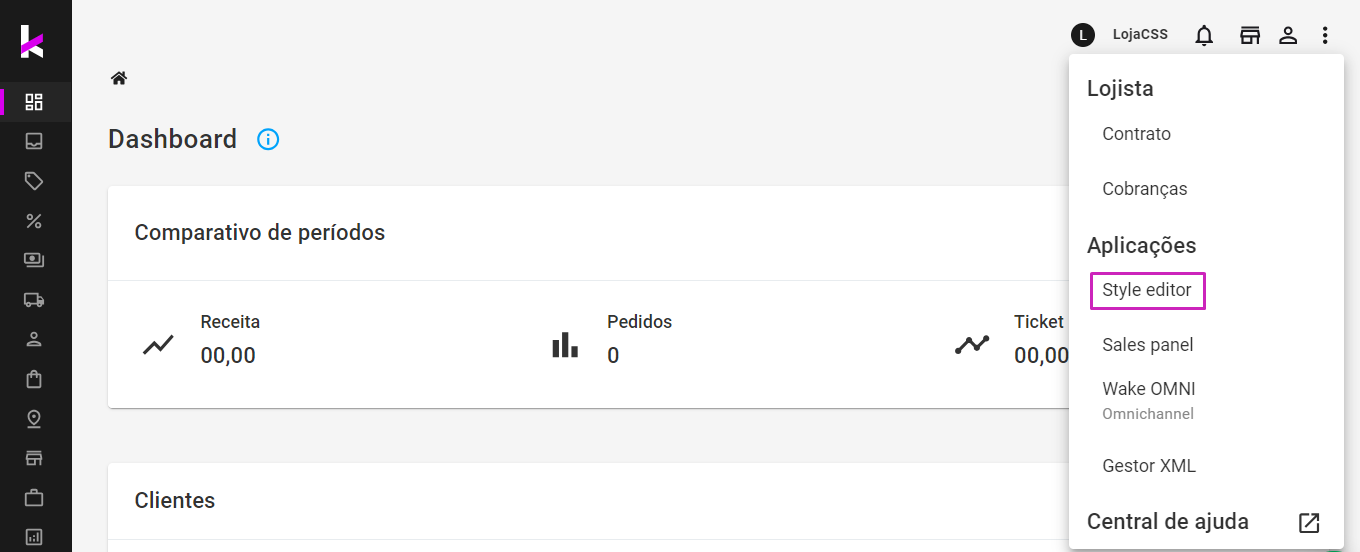The image size is (1360, 552).
Task: Click the shopping bag sidebar icon
Action: pos(34,379)
